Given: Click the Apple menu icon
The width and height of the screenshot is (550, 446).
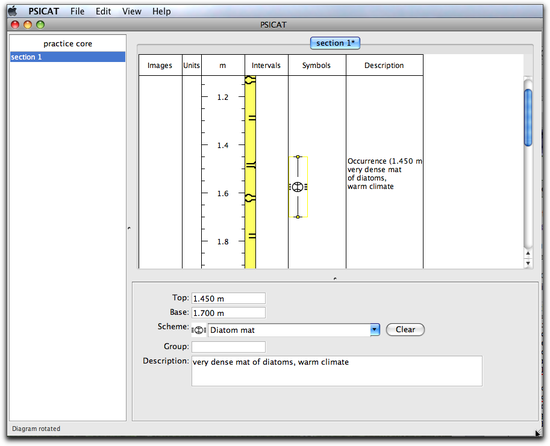Looking at the screenshot, I should [x=13, y=11].
